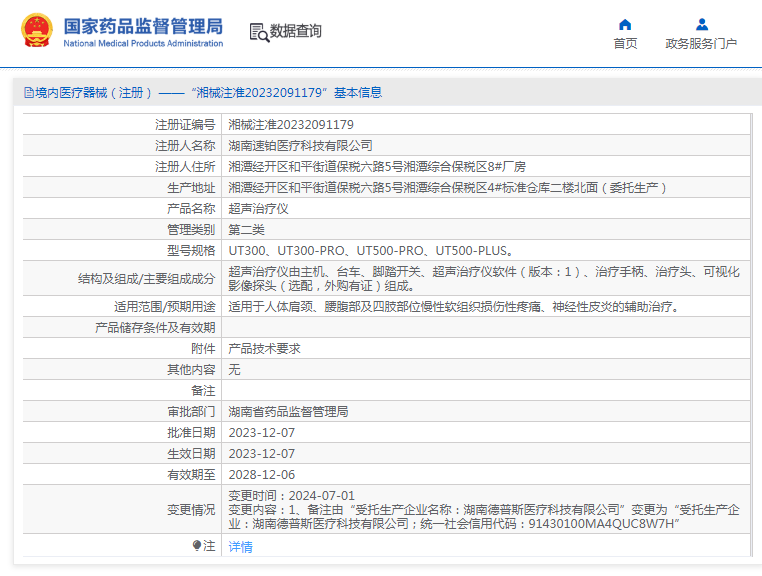Click the NMPA national emblem logo
This screenshot has width=762, height=576.
pyautogui.click(x=36, y=30)
